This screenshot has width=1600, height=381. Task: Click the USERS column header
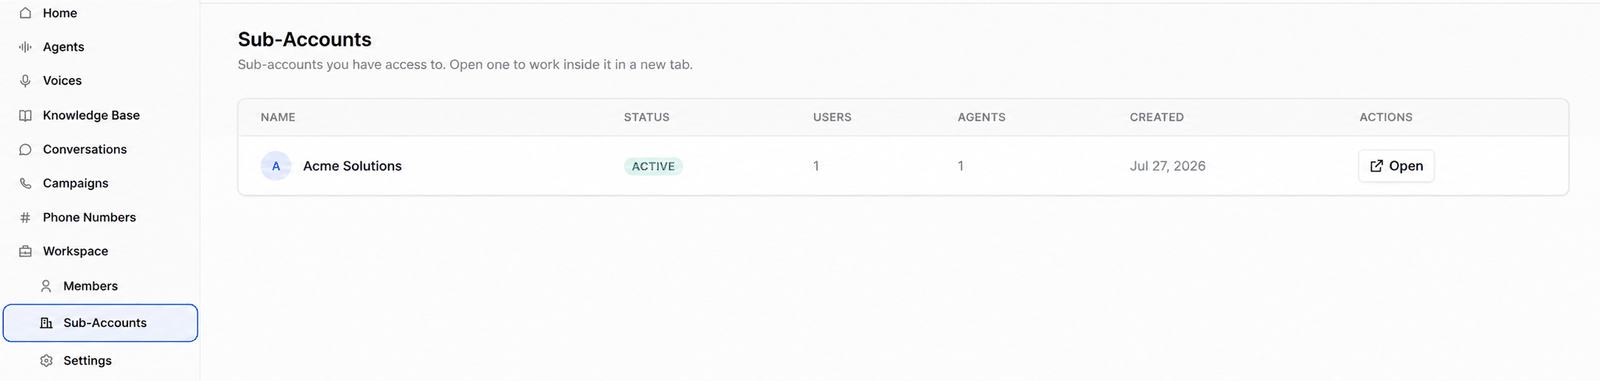[832, 117]
